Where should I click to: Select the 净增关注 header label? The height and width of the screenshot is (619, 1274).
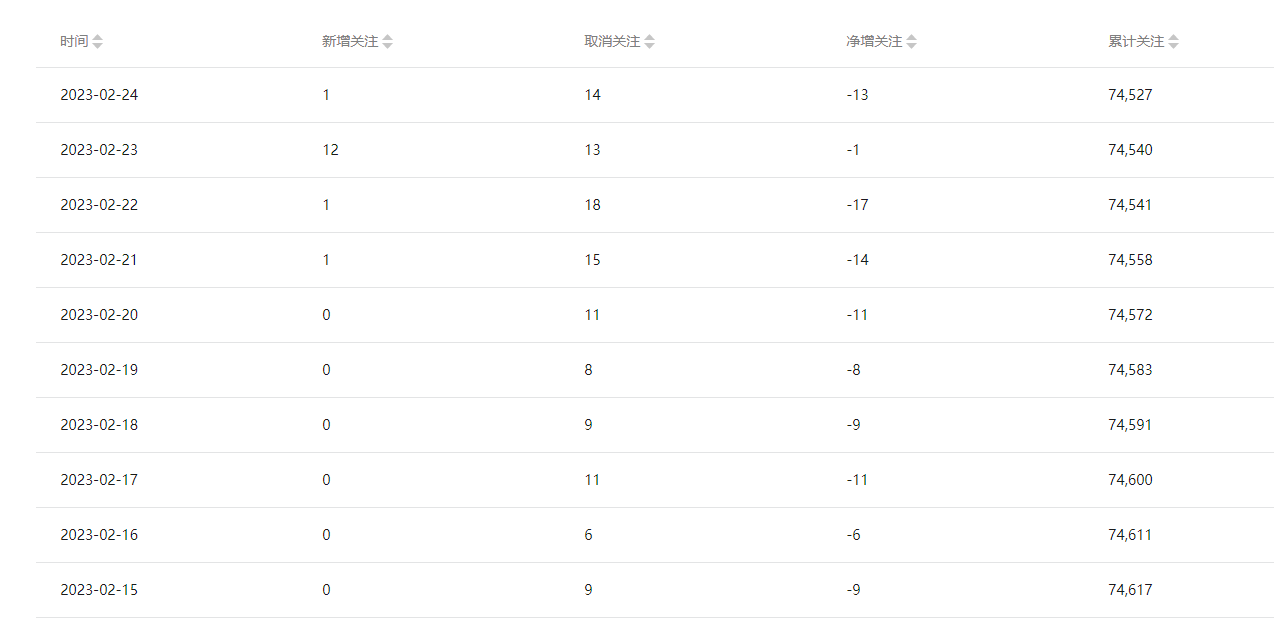[x=874, y=42]
